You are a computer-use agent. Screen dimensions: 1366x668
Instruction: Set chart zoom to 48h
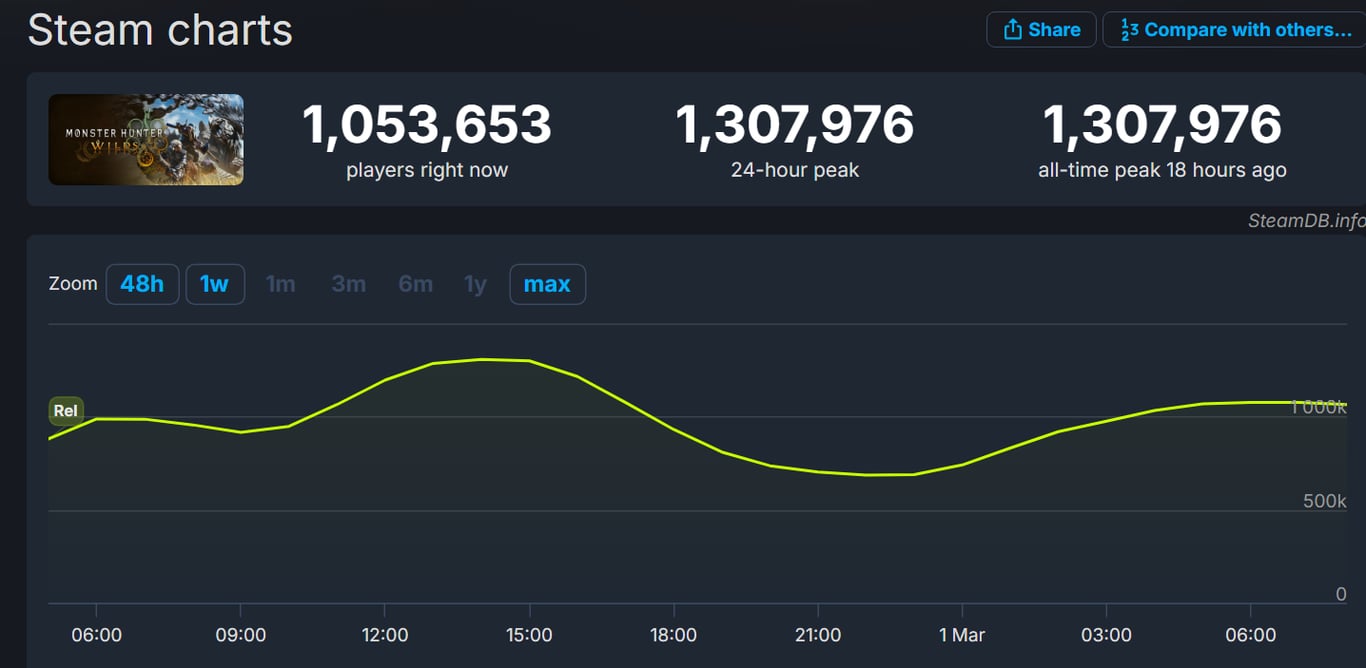pyautogui.click(x=142, y=284)
